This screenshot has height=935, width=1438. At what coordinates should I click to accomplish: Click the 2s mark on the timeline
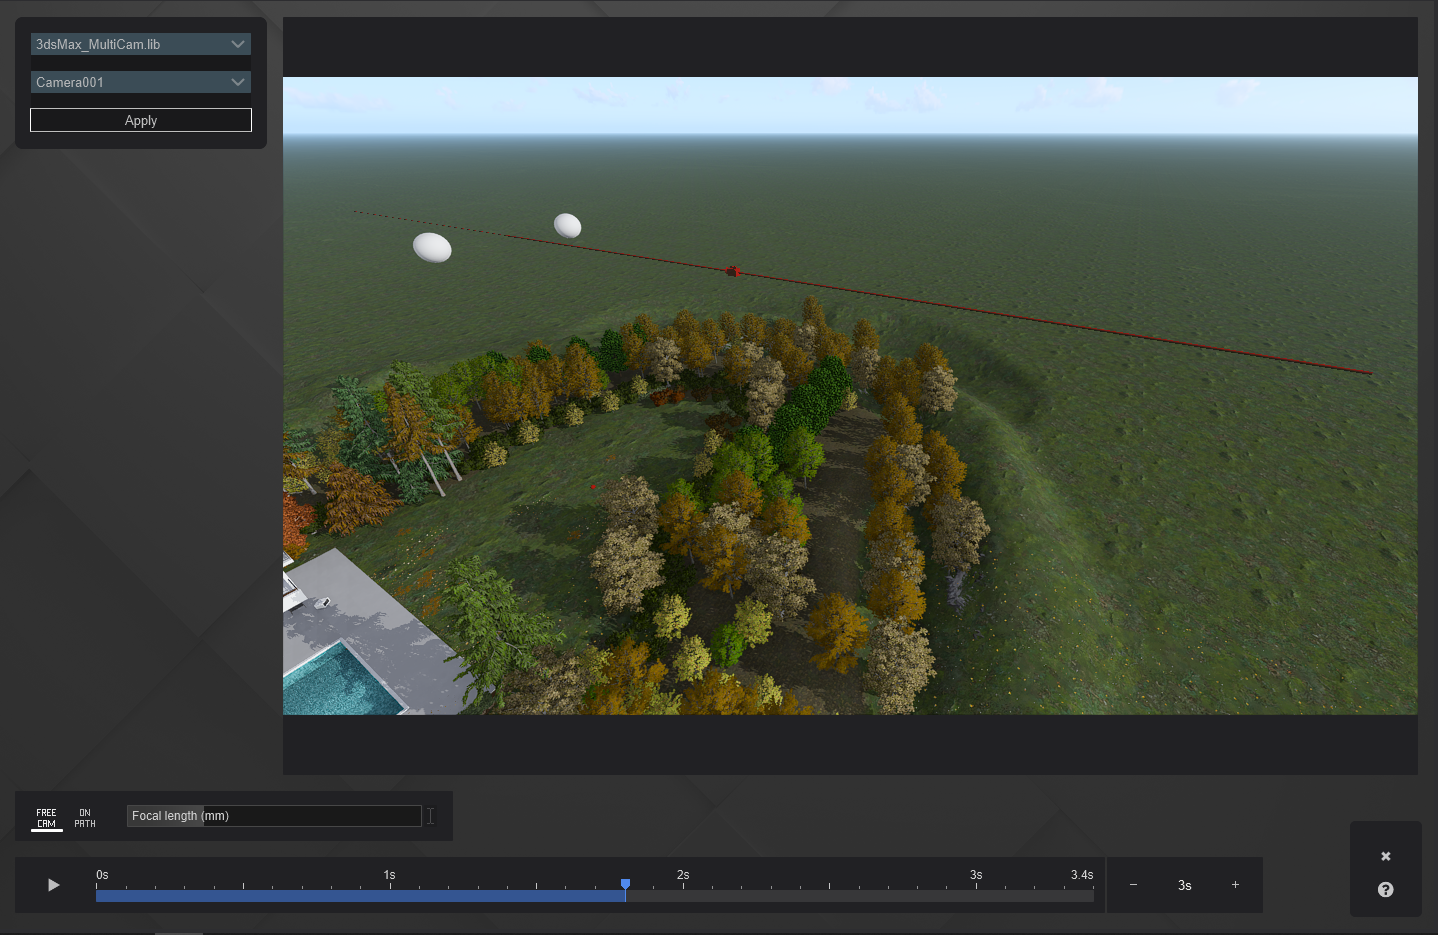pyautogui.click(x=683, y=875)
